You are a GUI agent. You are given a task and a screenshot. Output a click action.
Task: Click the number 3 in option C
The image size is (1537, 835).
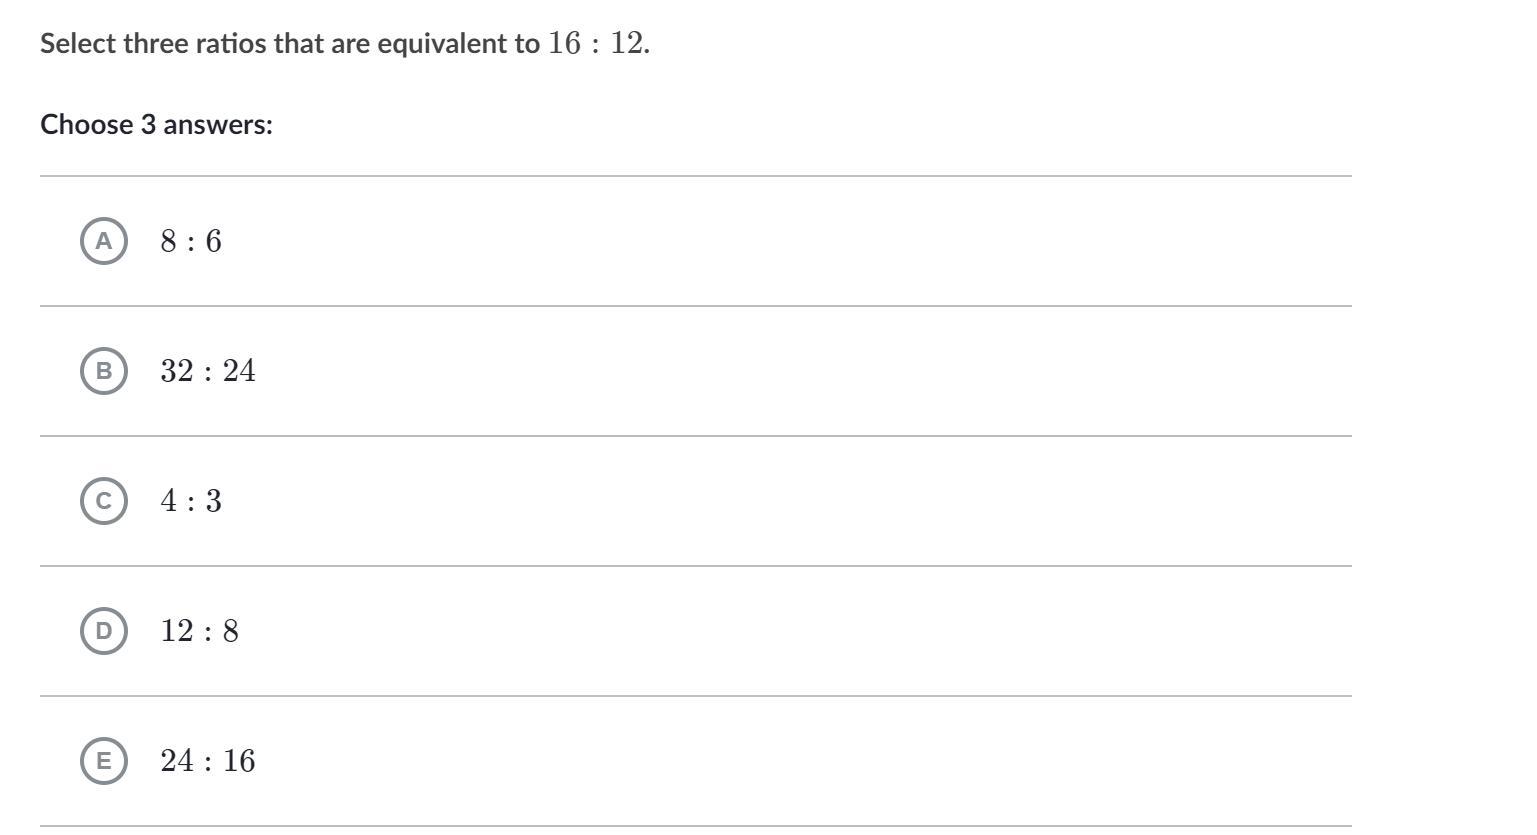click(x=214, y=501)
